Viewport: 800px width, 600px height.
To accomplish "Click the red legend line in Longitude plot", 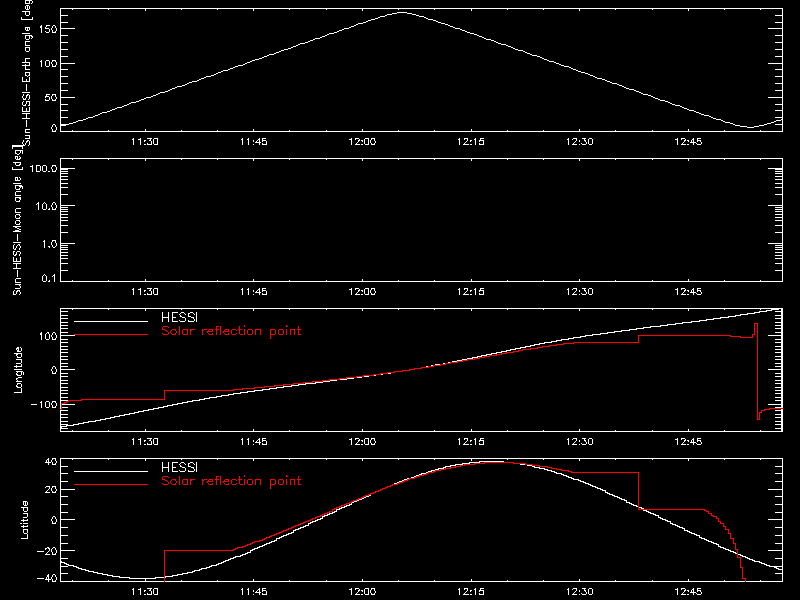I will [x=111, y=335].
